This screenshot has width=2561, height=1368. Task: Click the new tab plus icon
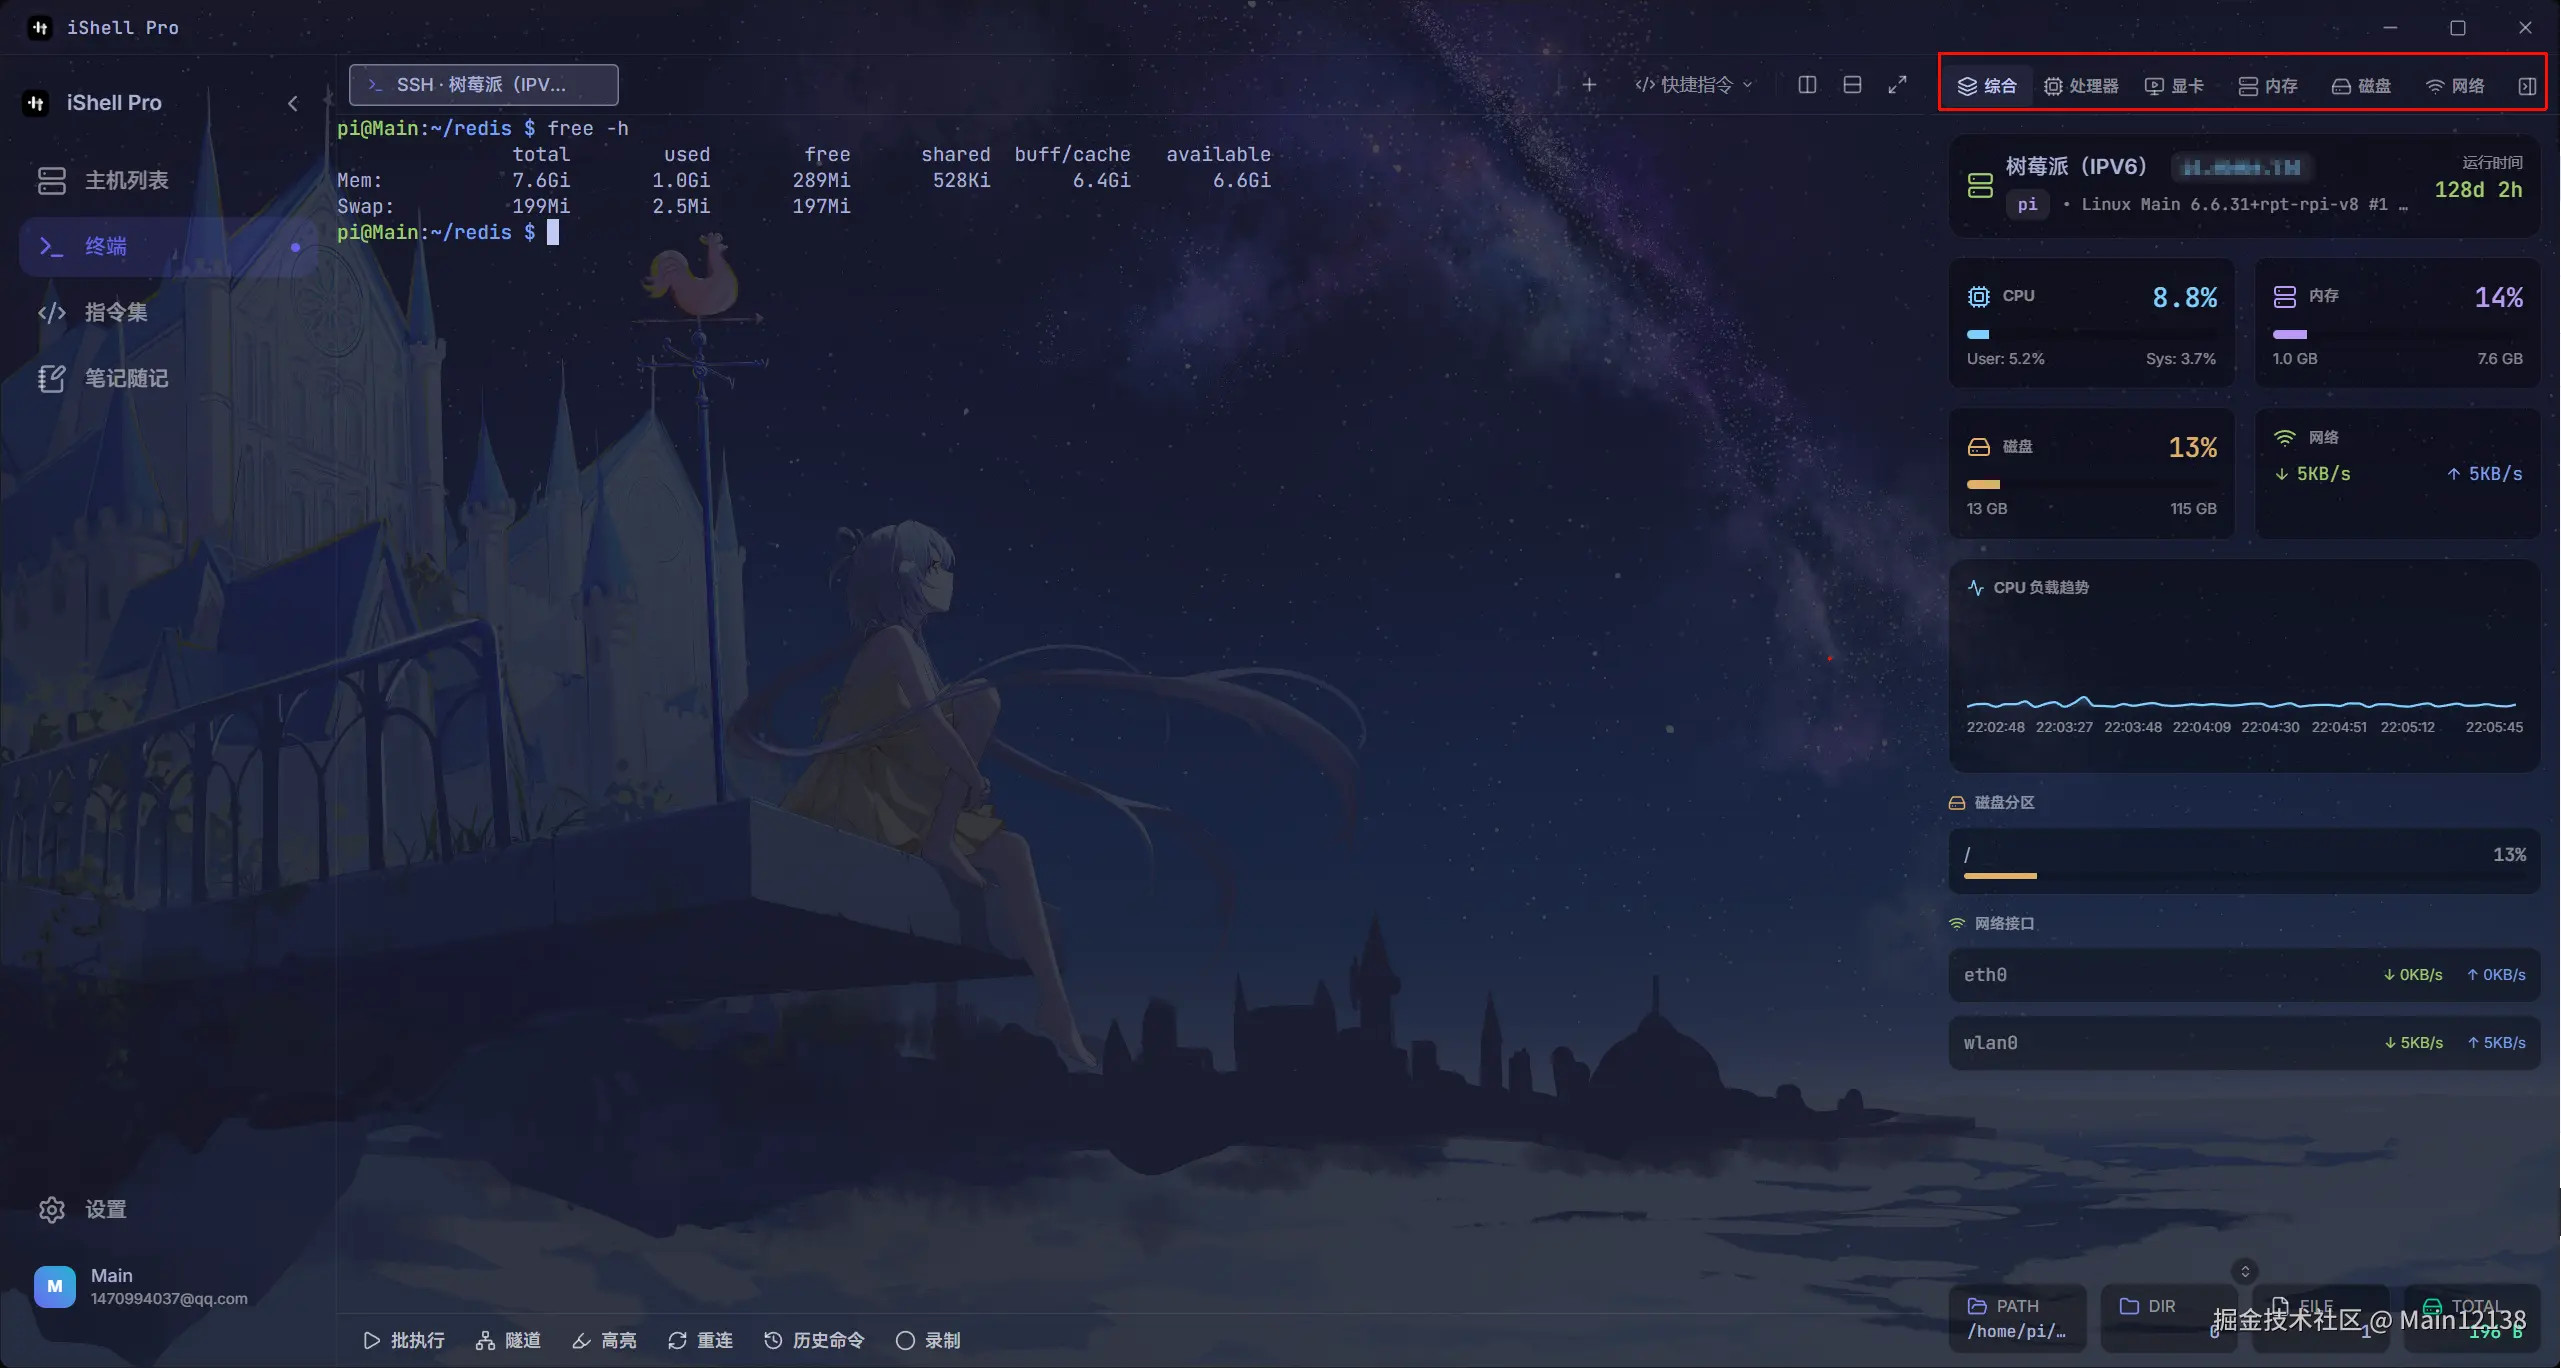tap(1589, 85)
